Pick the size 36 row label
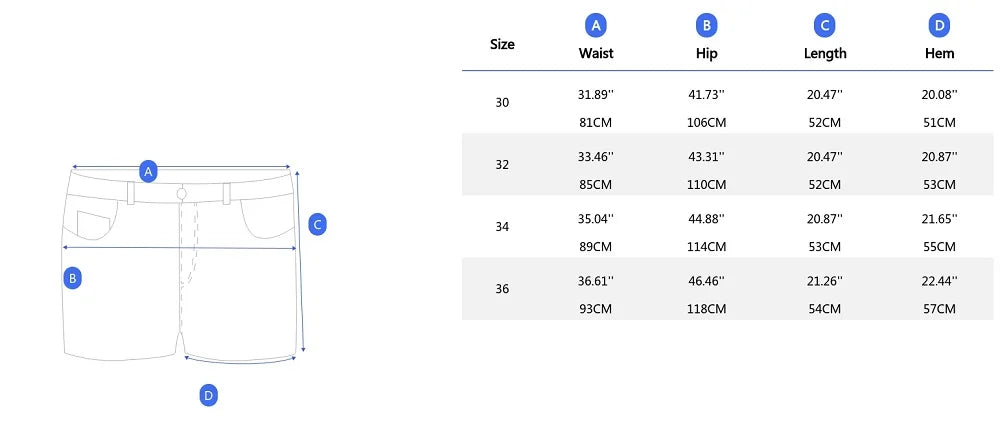1000x435 pixels. (x=502, y=289)
